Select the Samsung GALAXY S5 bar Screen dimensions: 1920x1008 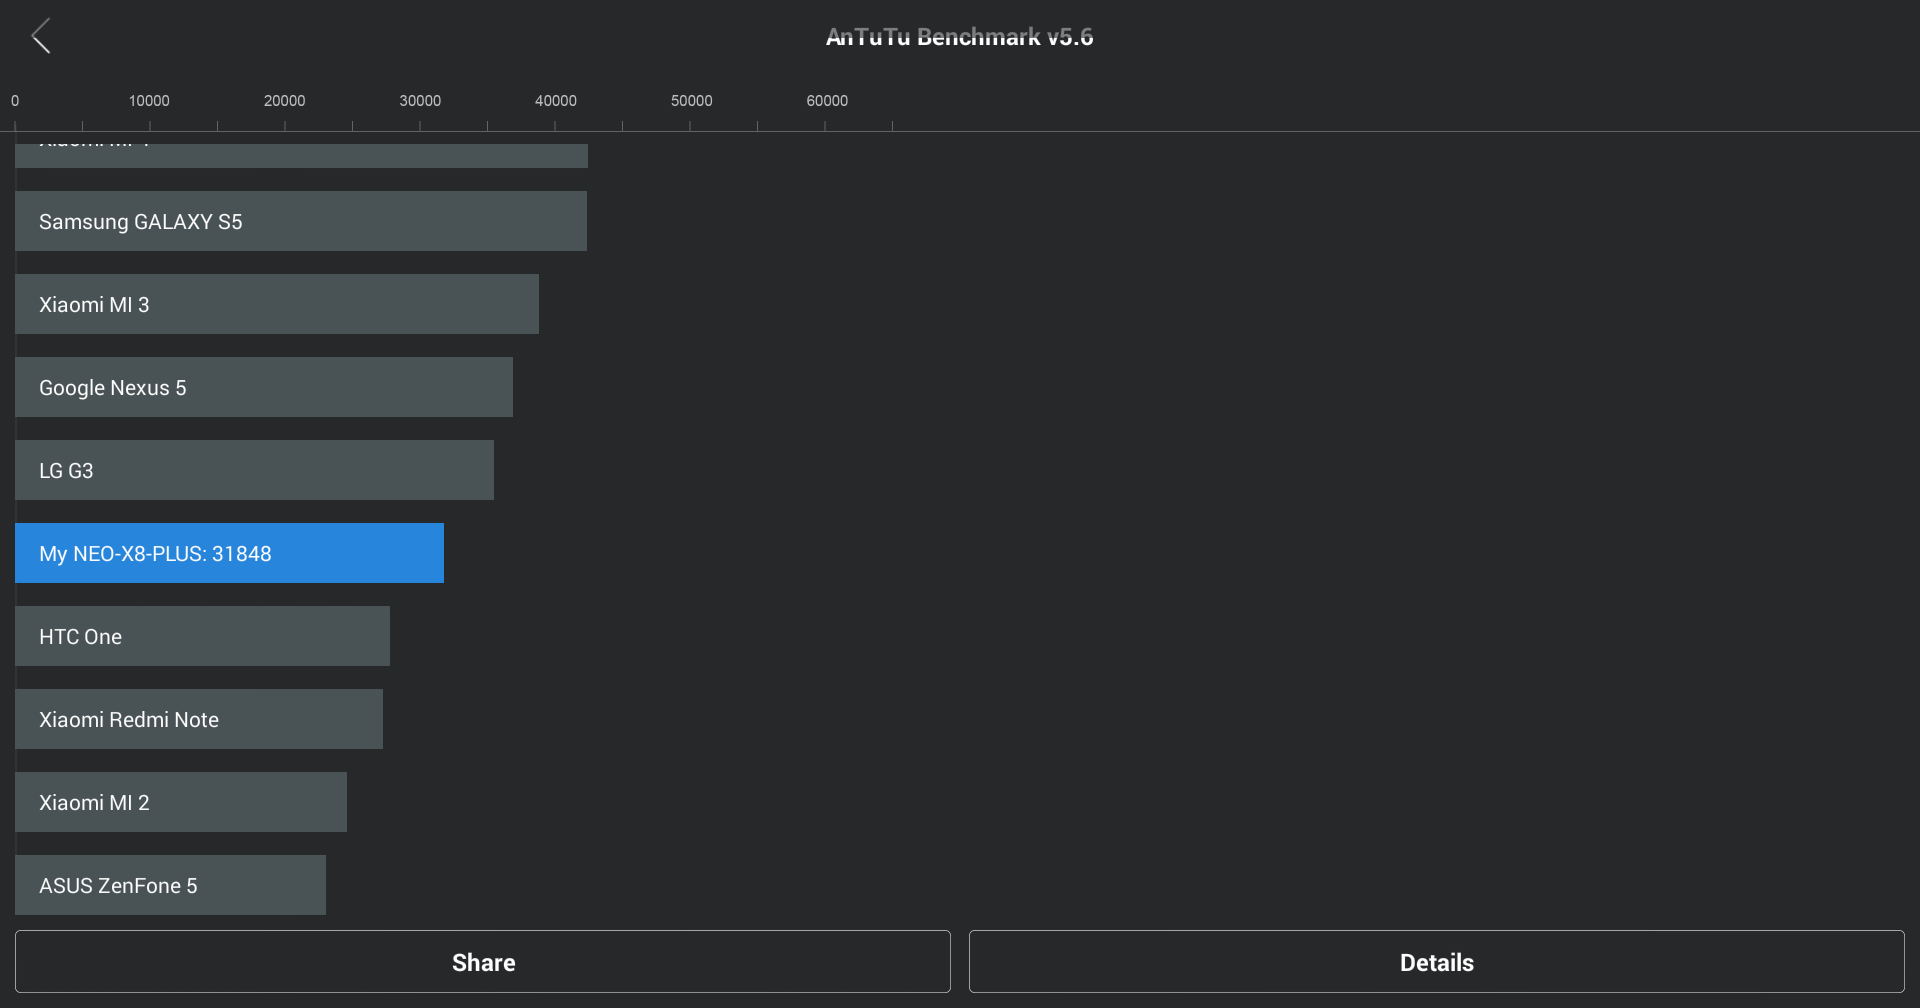pos(301,221)
